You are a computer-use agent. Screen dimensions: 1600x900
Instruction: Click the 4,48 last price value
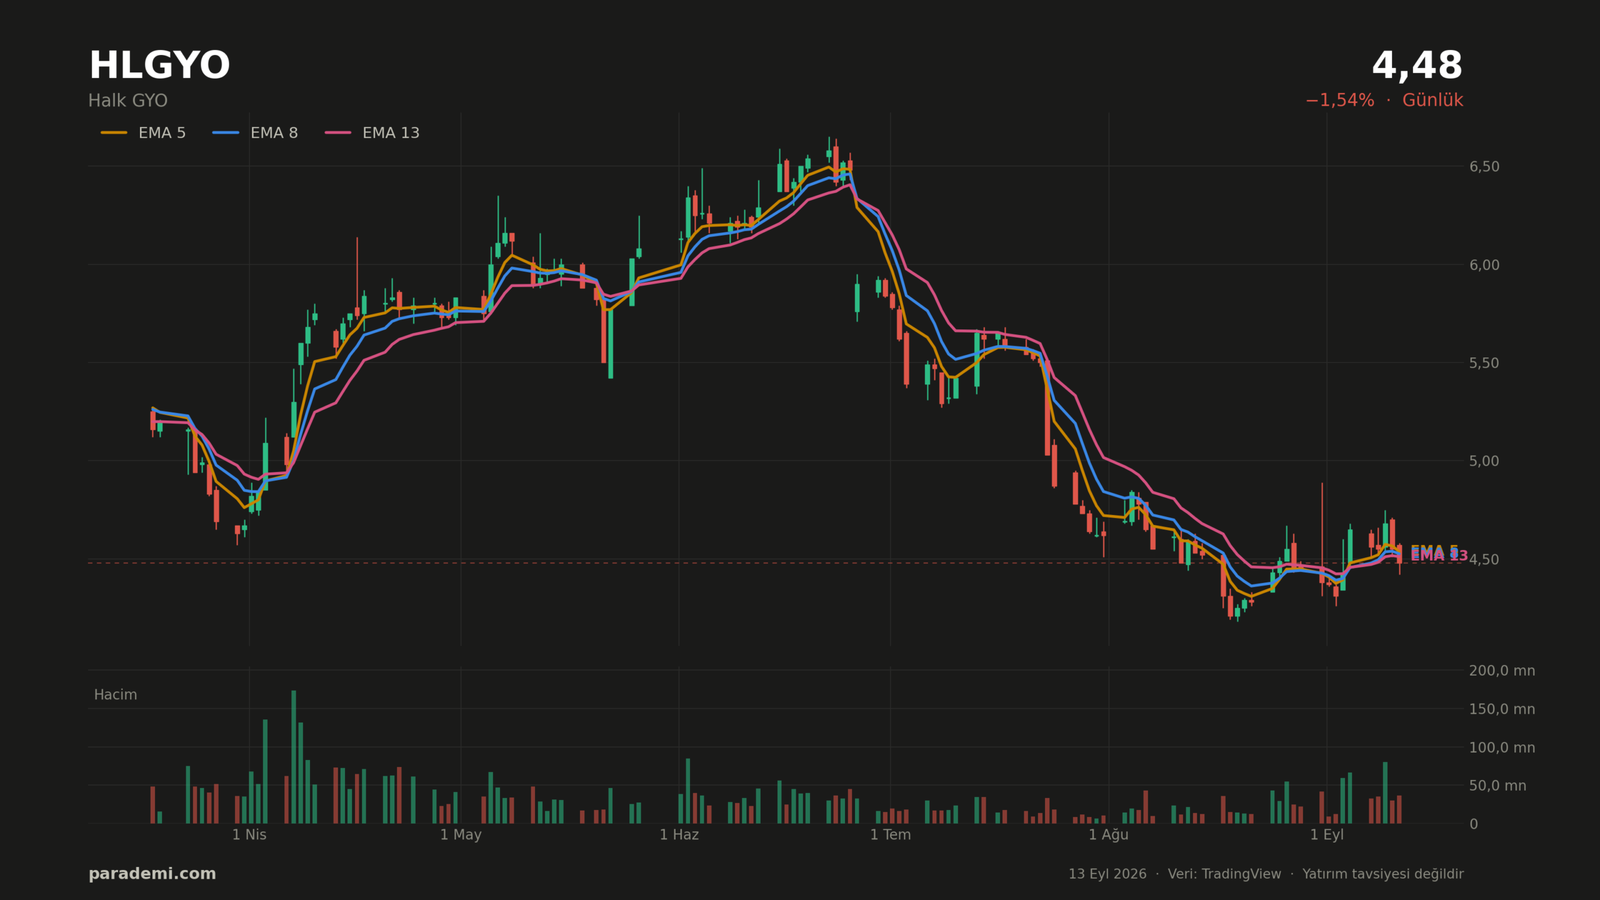1417,66
